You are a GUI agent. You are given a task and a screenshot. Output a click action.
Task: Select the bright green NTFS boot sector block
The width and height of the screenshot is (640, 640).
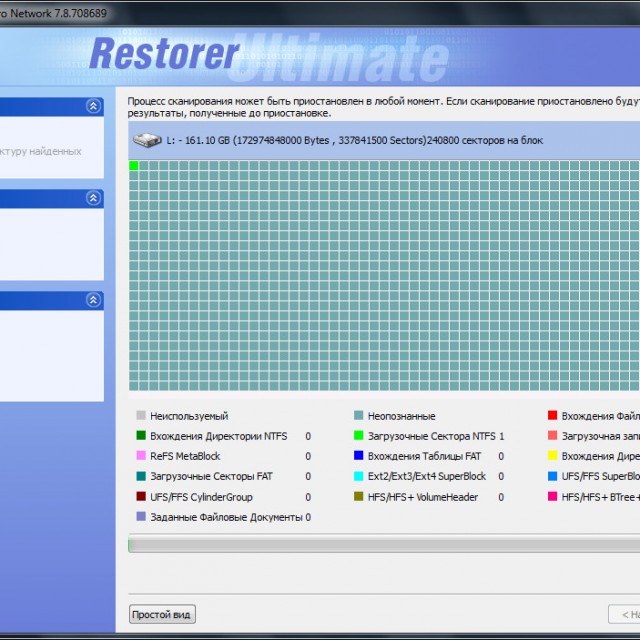click(x=134, y=165)
